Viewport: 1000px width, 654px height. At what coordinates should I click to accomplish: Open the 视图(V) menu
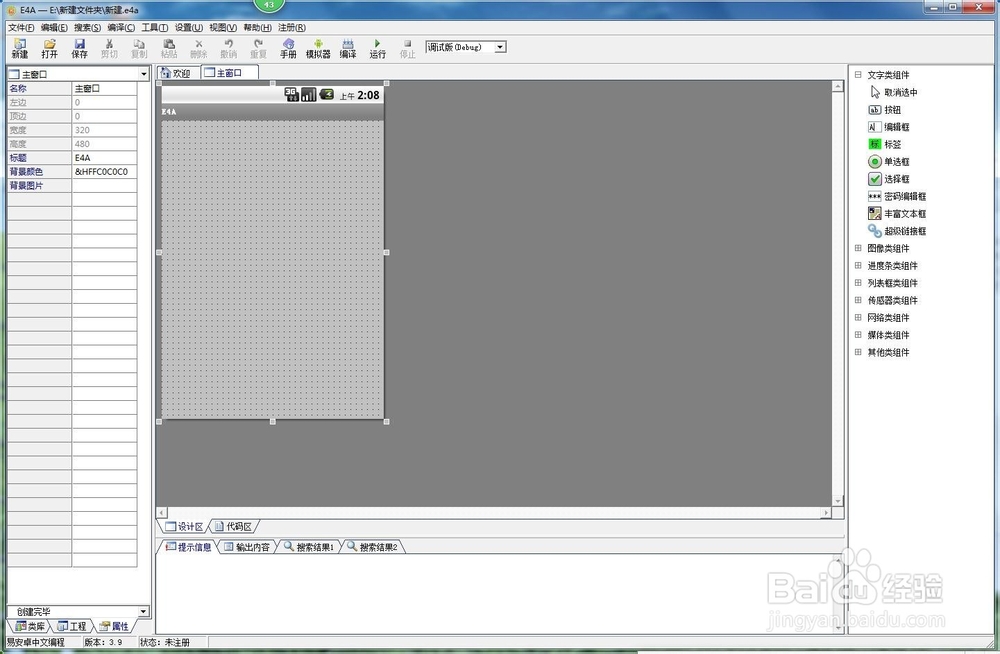click(x=223, y=27)
